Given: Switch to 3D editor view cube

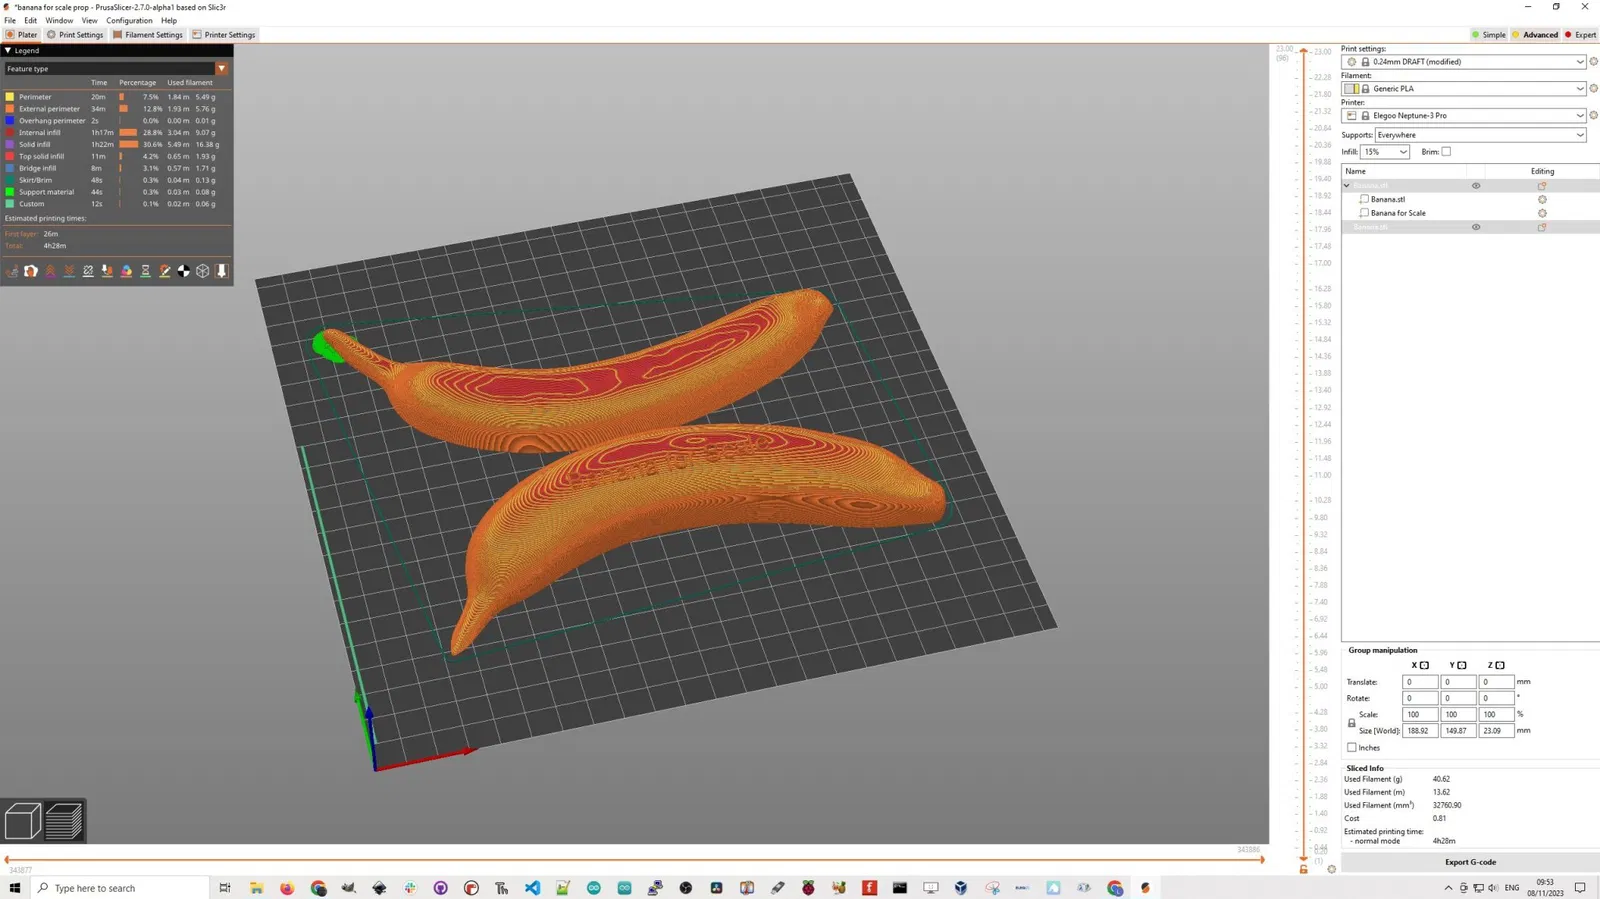Looking at the screenshot, I should [x=22, y=821].
